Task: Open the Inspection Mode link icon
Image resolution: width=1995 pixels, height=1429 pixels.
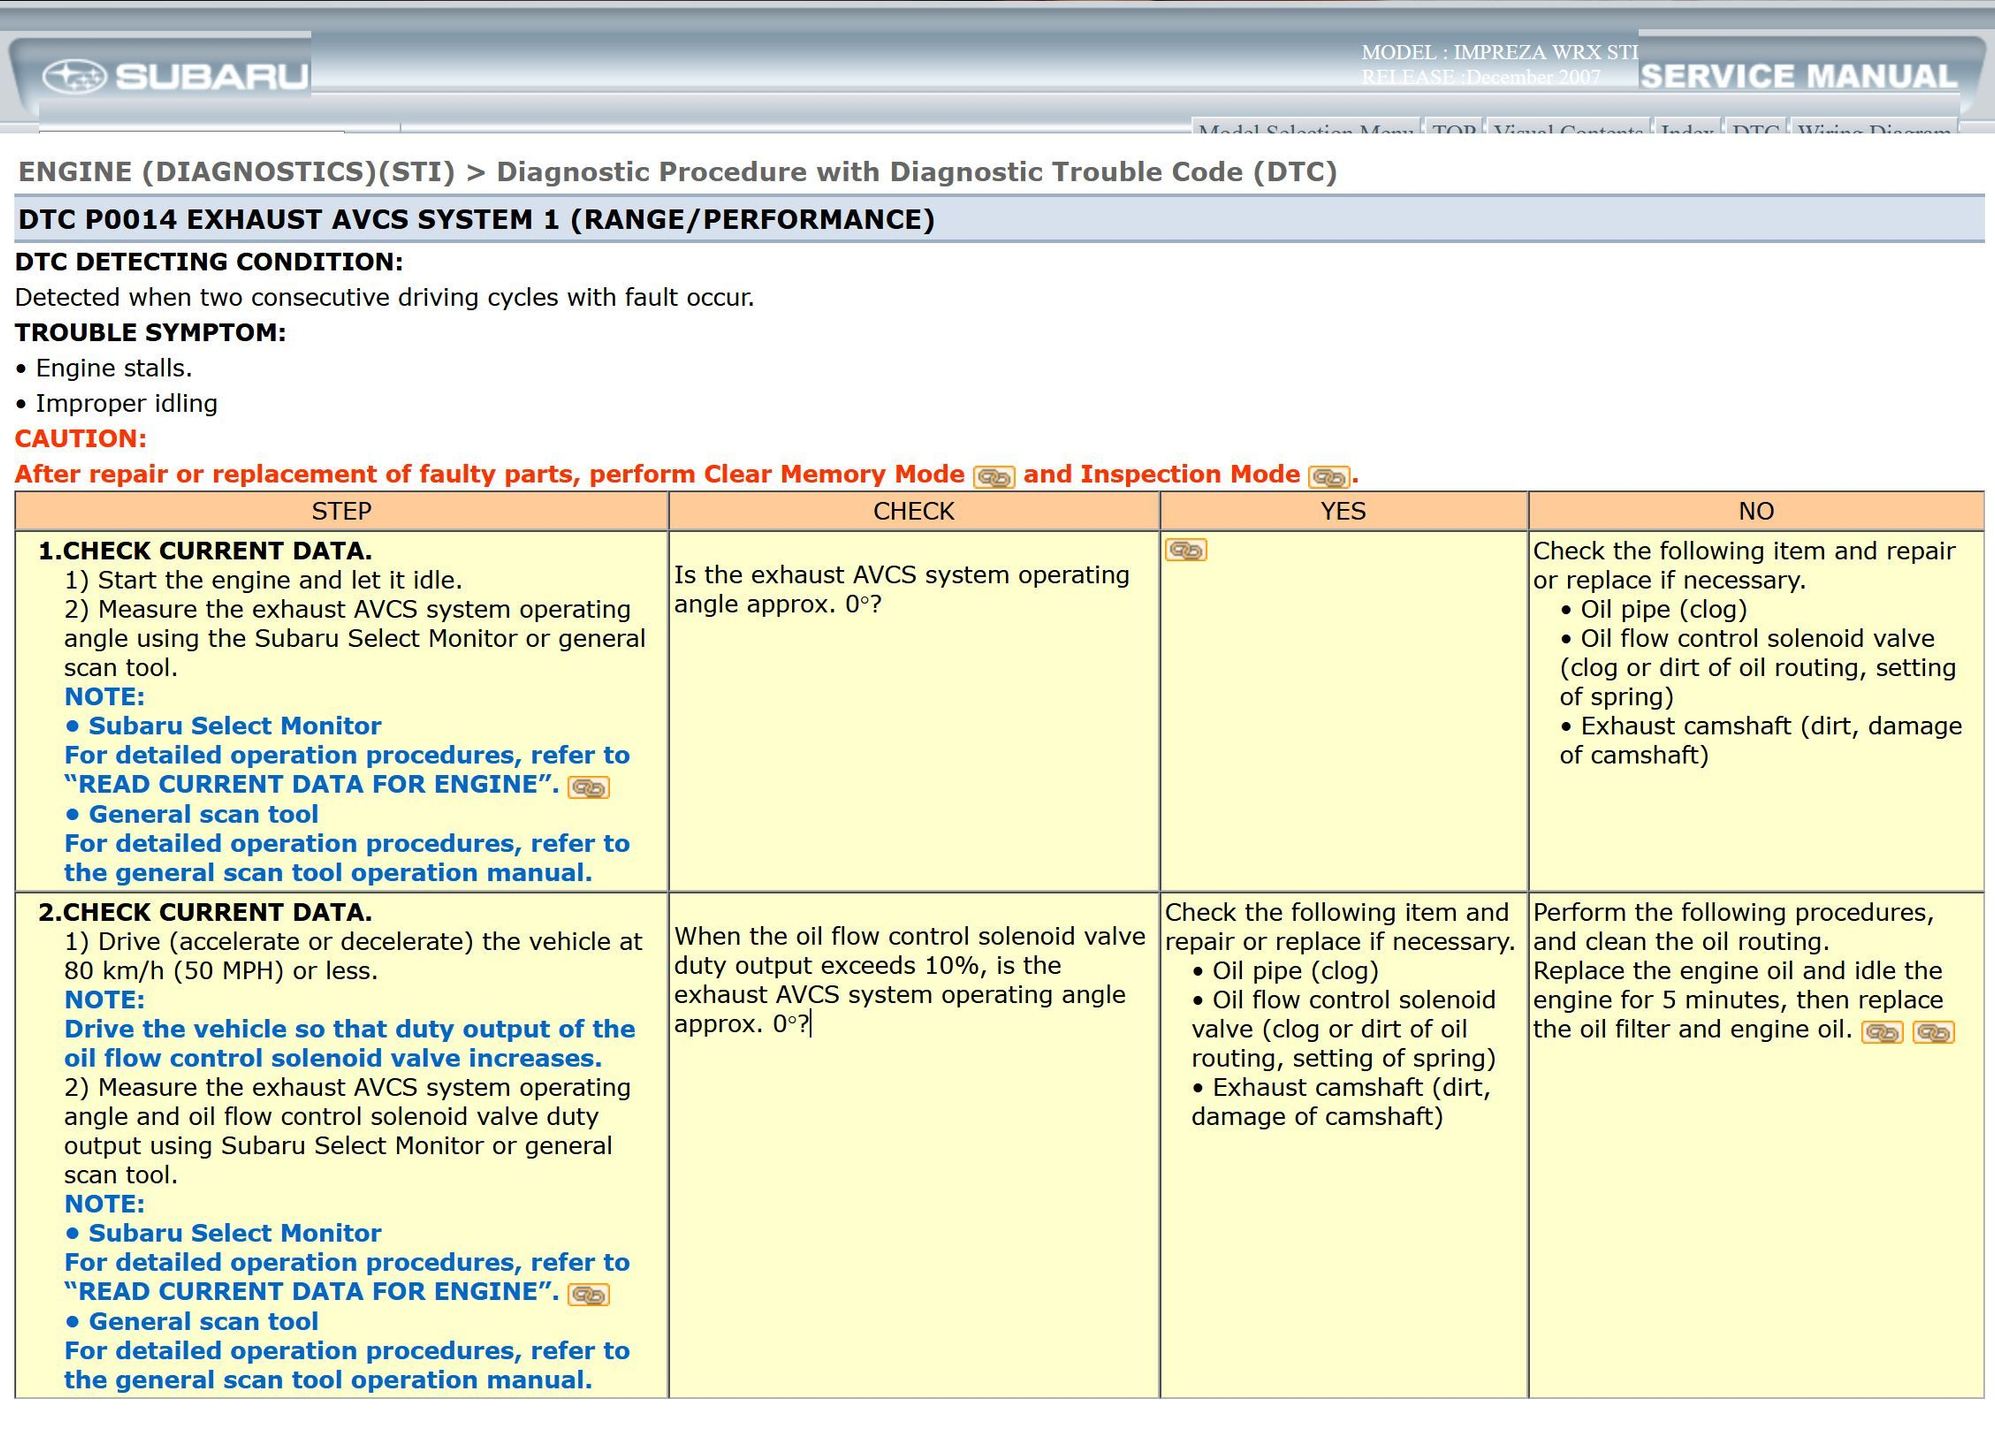Action: tap(1328, 477)
